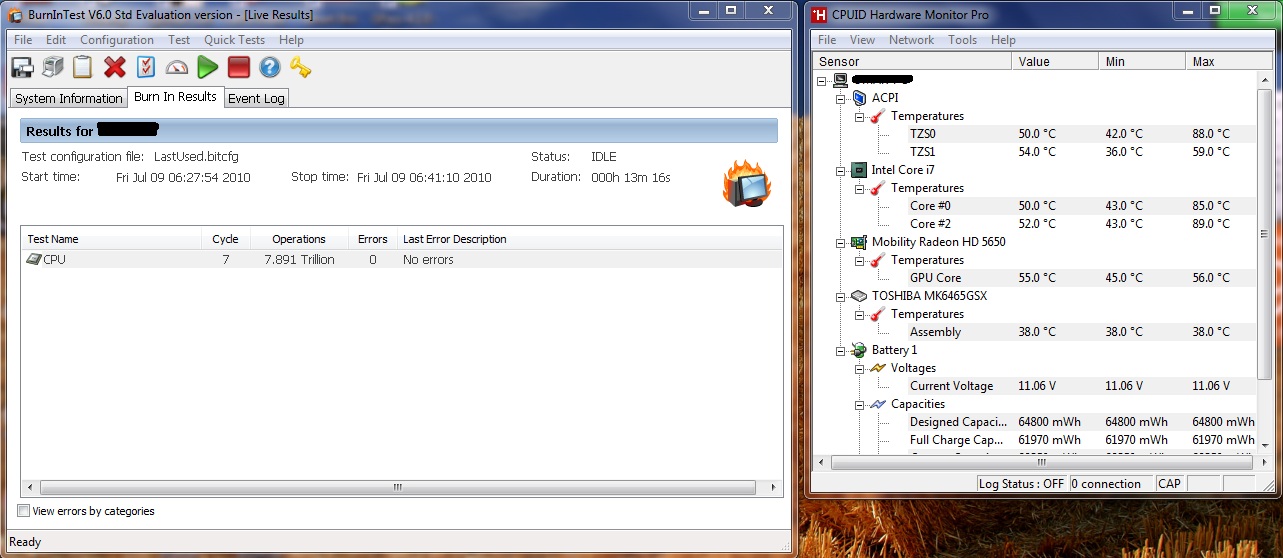Stop tests with red square icon
1283x558 pixels.
[x=238, y=67]
